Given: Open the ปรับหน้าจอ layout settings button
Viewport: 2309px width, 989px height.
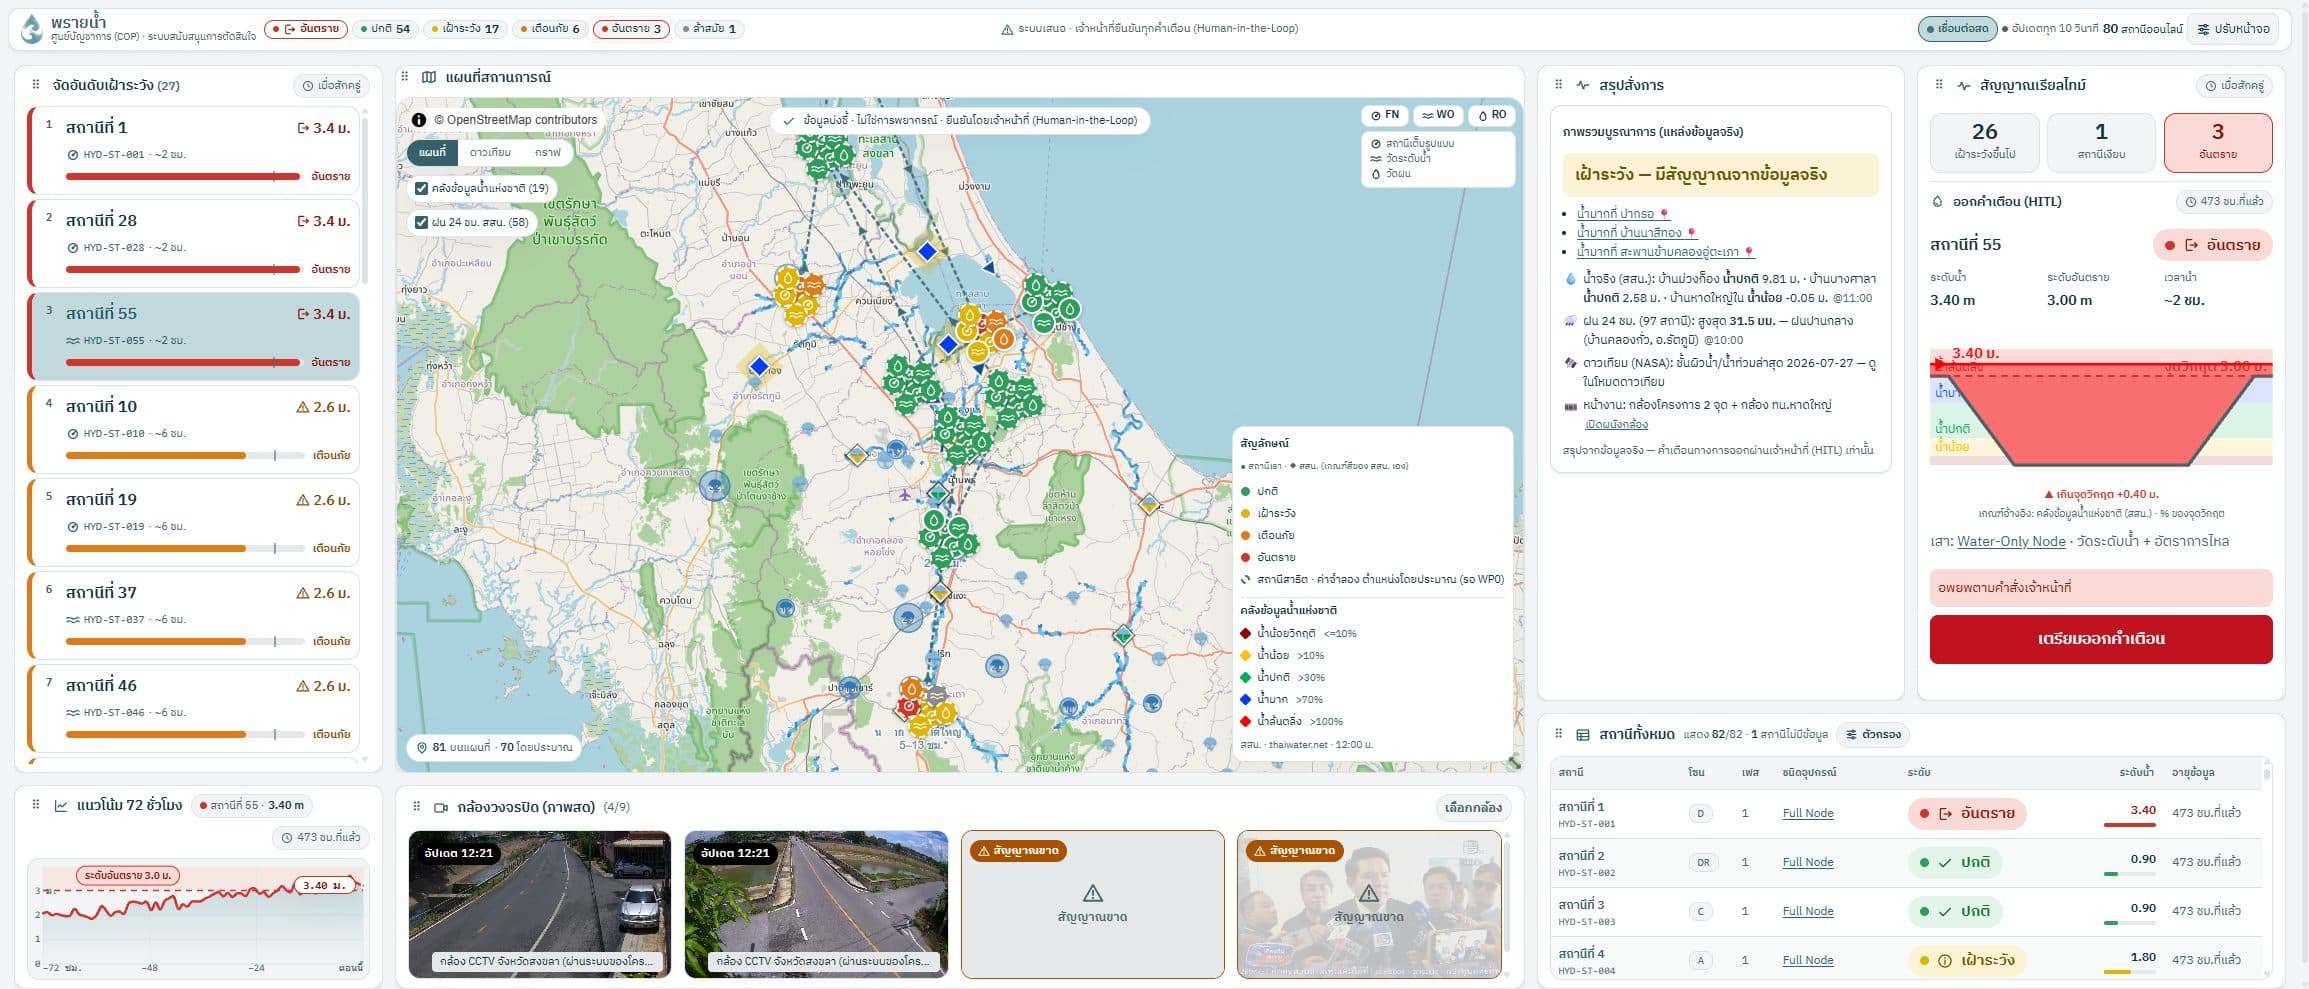Looking at the screenshot, I should click(2232, 29).
